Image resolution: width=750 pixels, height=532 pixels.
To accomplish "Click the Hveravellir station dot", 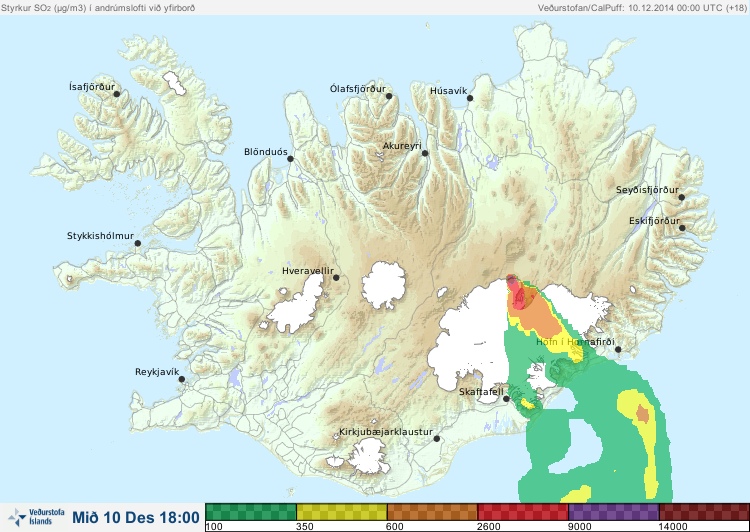I will coord(336,277).
